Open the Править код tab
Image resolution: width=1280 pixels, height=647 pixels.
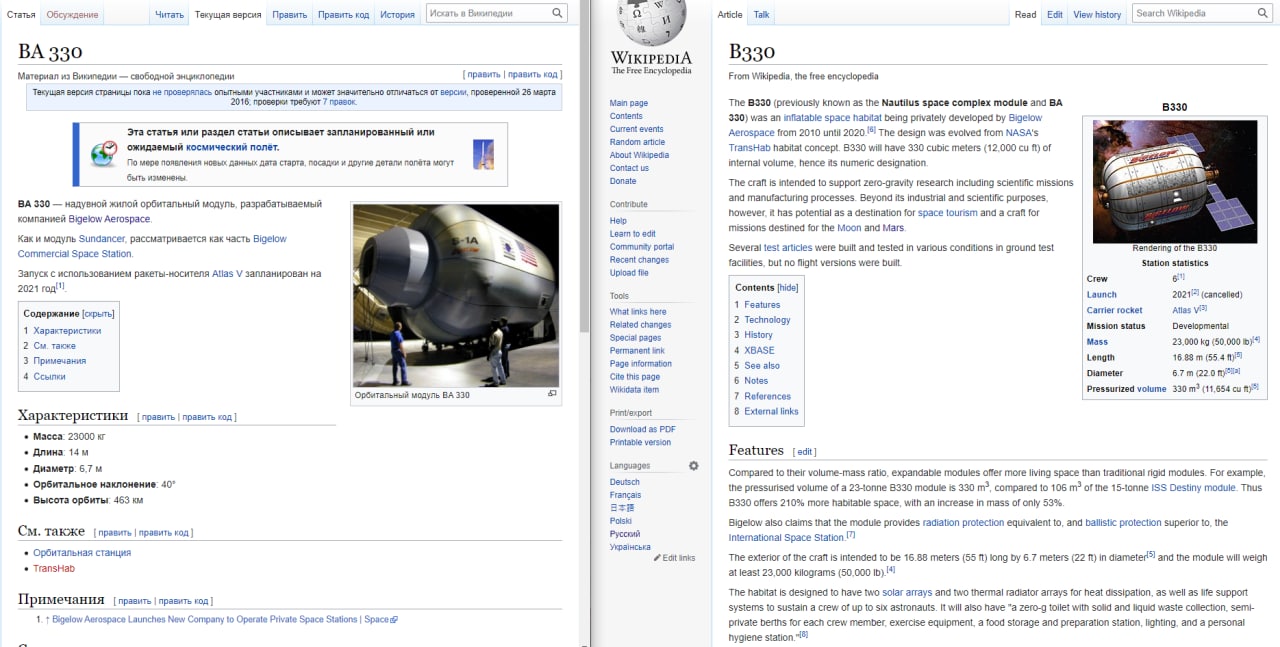(343, 15)
